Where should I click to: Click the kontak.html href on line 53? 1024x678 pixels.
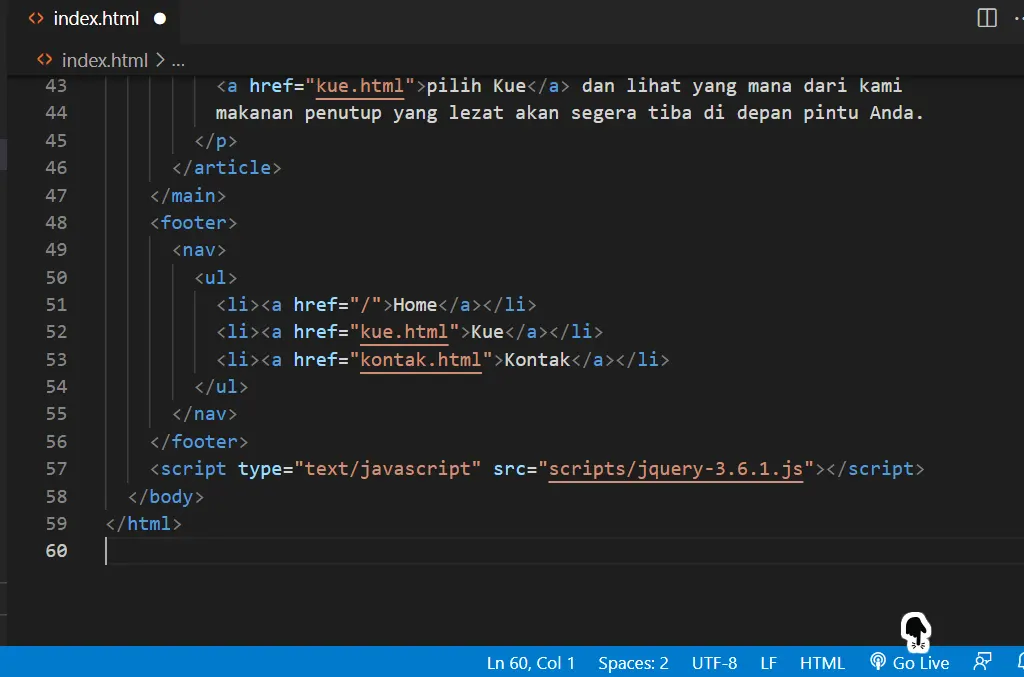point(421,359)
